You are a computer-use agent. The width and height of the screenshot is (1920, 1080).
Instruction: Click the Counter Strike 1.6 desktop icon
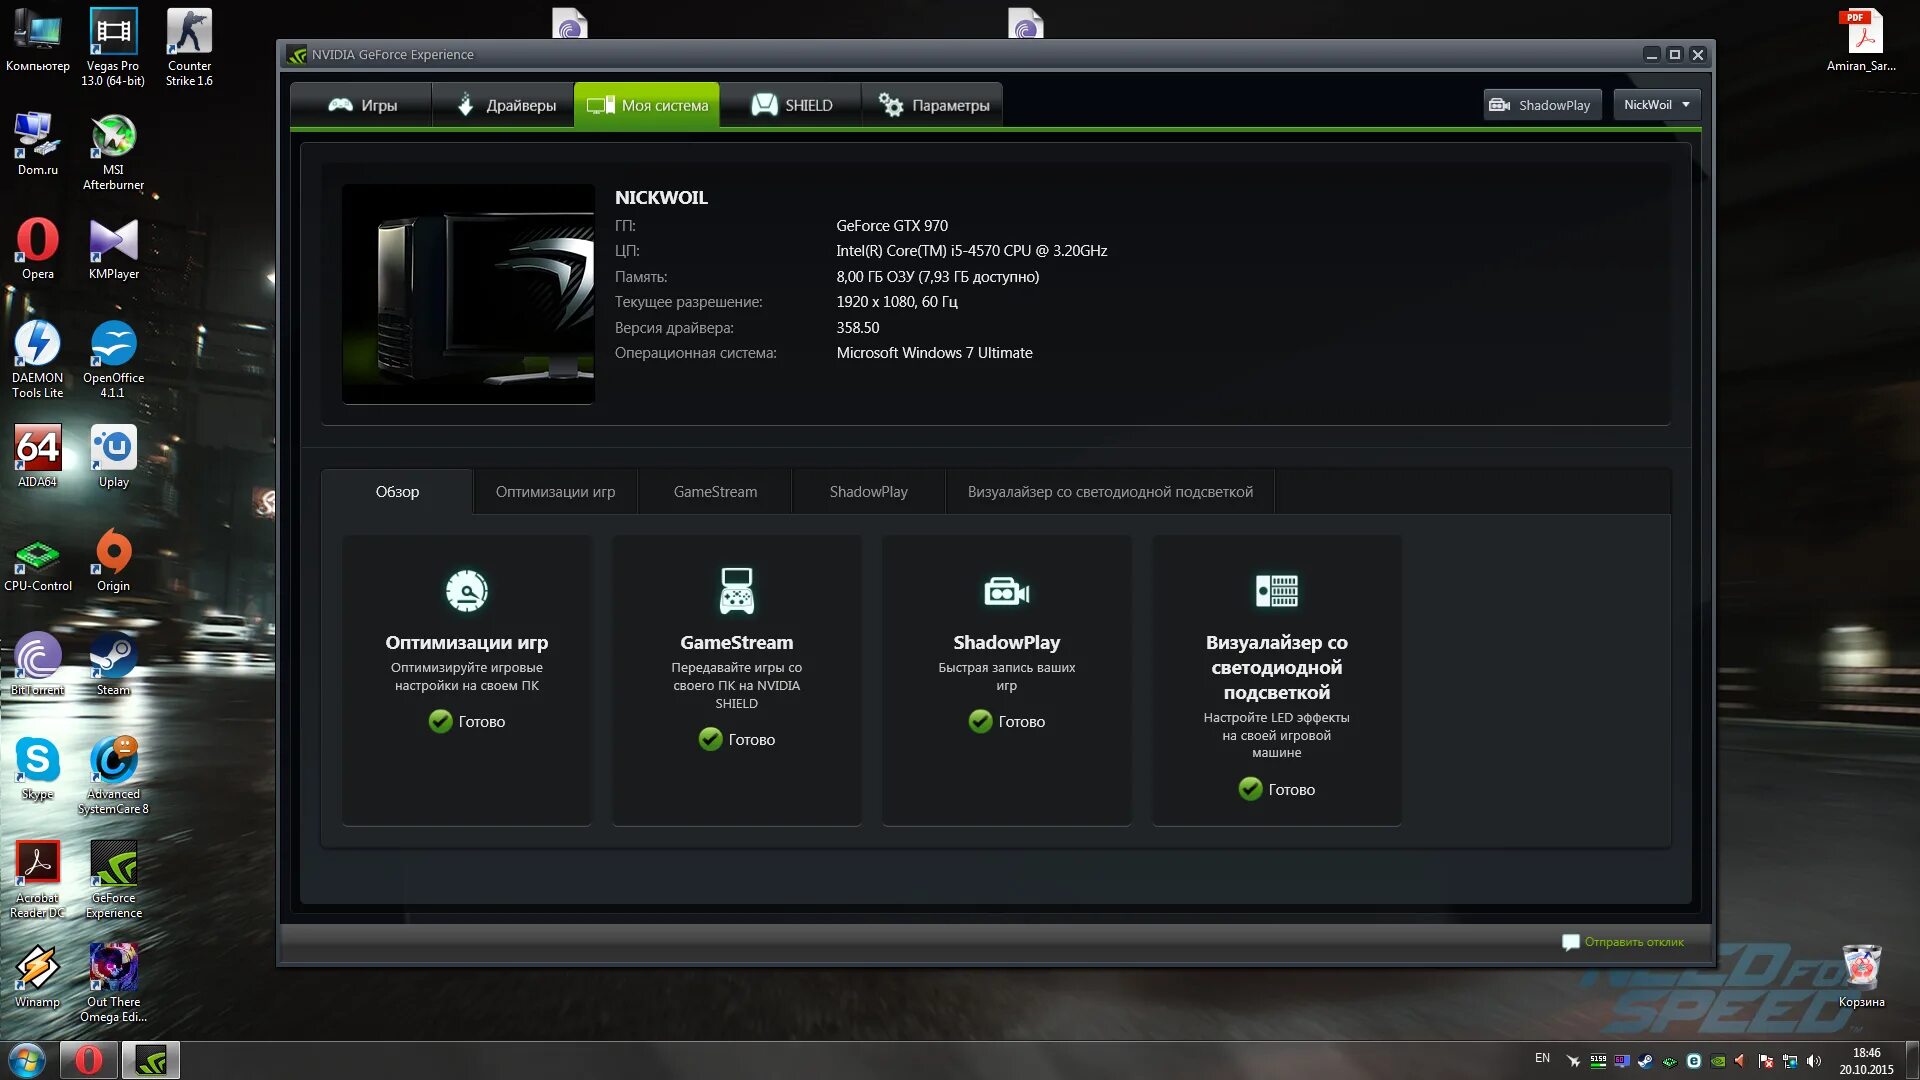(x=189, y=47)
